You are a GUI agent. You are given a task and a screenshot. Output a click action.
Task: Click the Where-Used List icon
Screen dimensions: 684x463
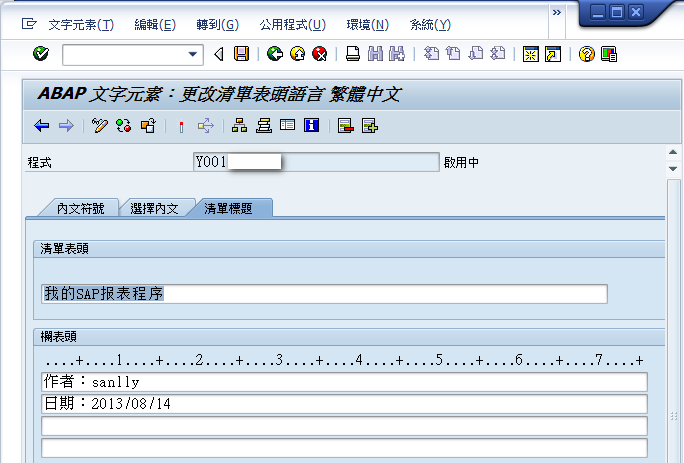pyautogui.click(x=206, y=126)
